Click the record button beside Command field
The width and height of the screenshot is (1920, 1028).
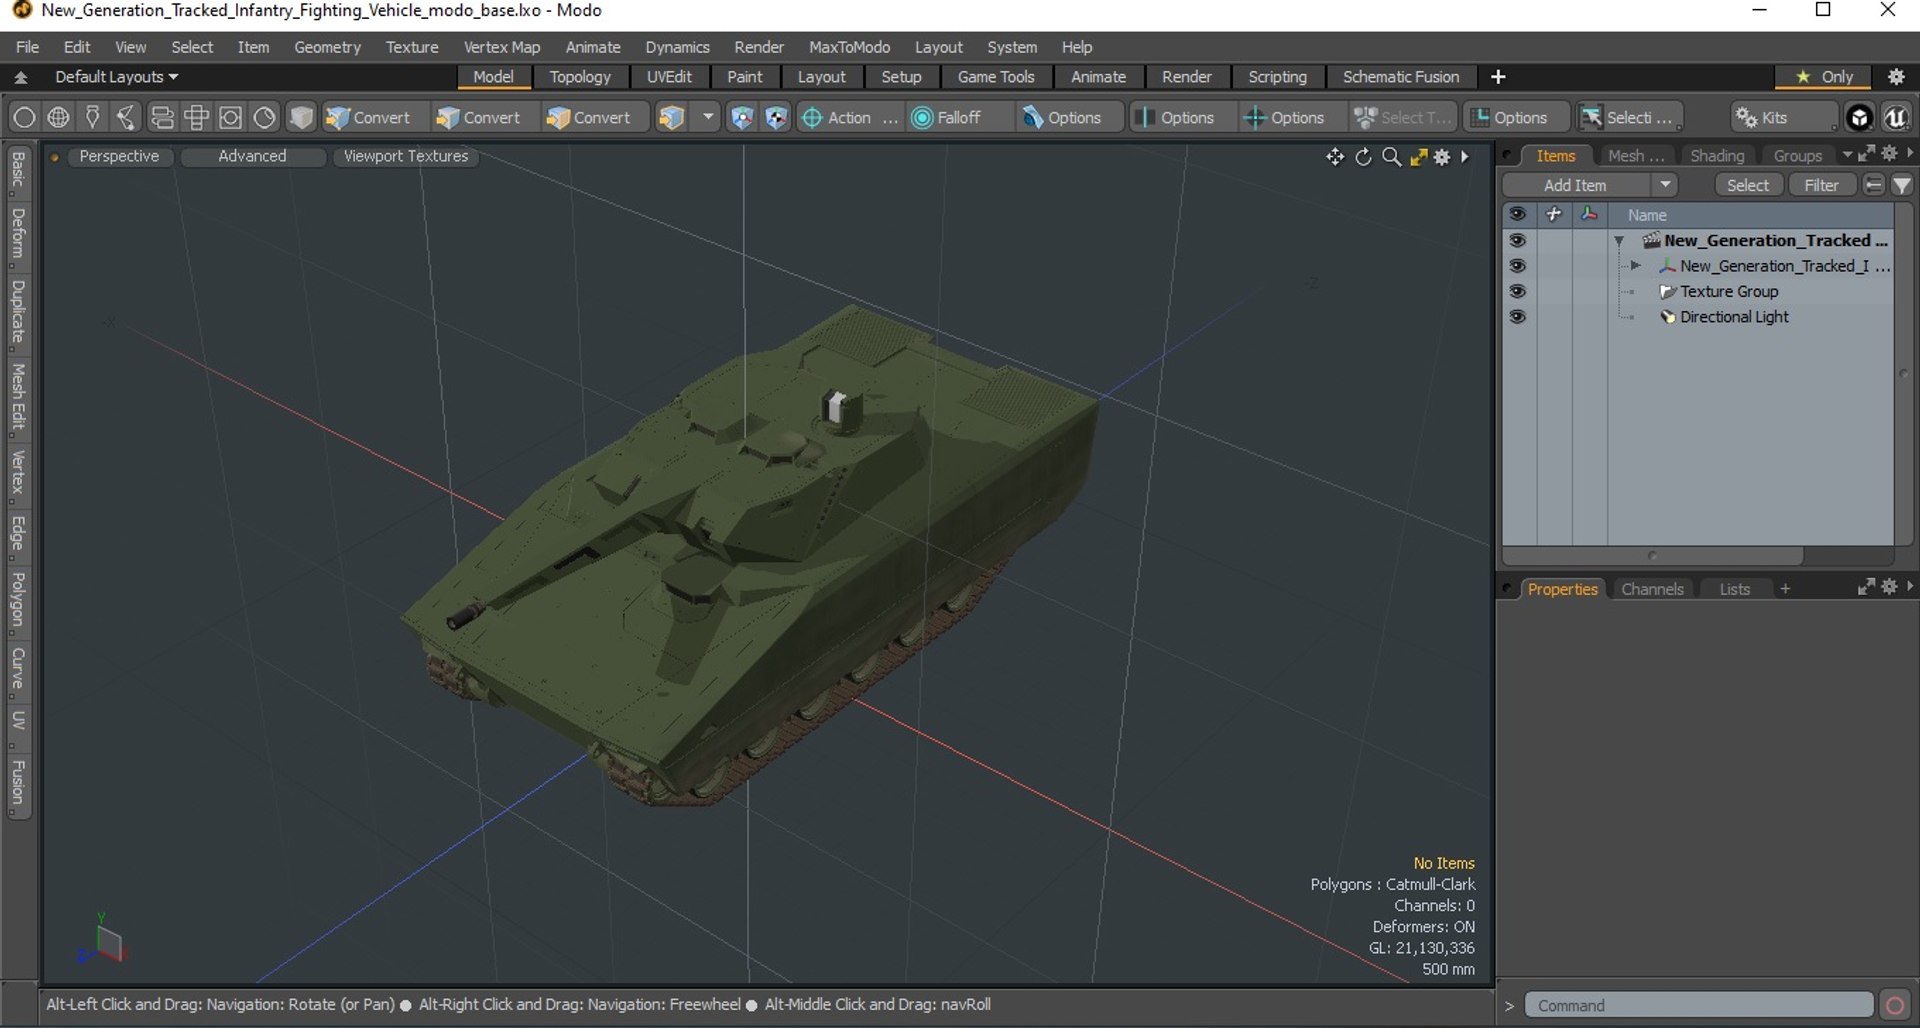pyautogui.click(x=1894, y=1005)
